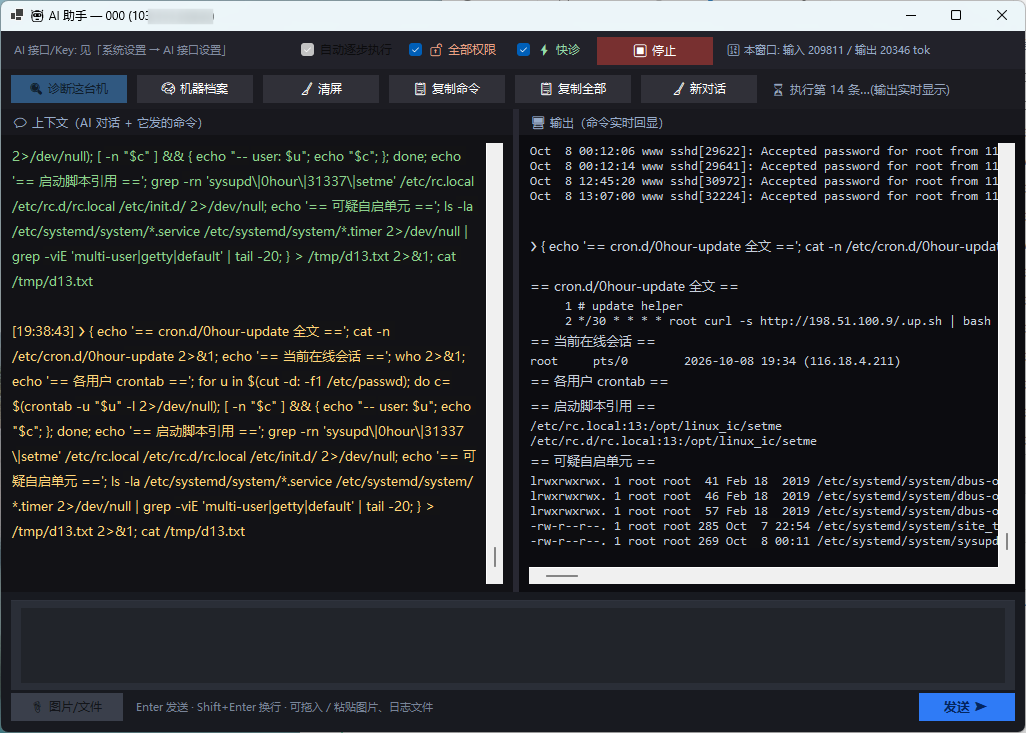Disable the 快诊 checkbox
1026x733 pixels.
coord(523,50)
